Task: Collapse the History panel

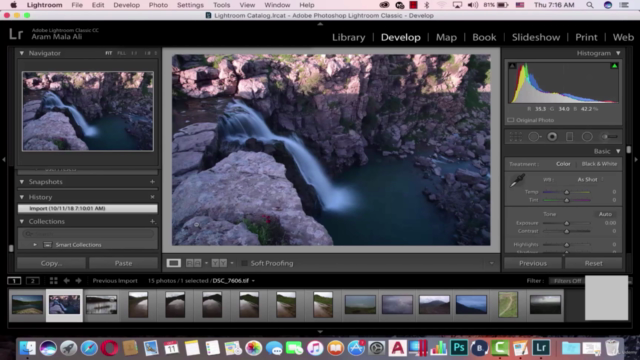Action: (22, 197)
